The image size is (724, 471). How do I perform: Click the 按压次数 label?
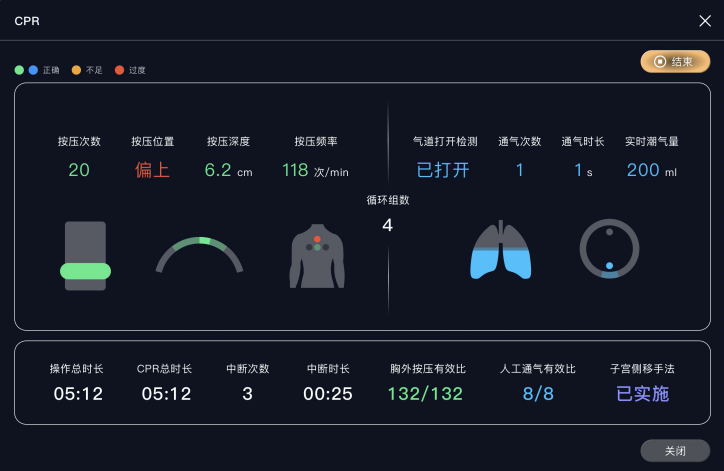pyautogui.click(x=79, y=141)
